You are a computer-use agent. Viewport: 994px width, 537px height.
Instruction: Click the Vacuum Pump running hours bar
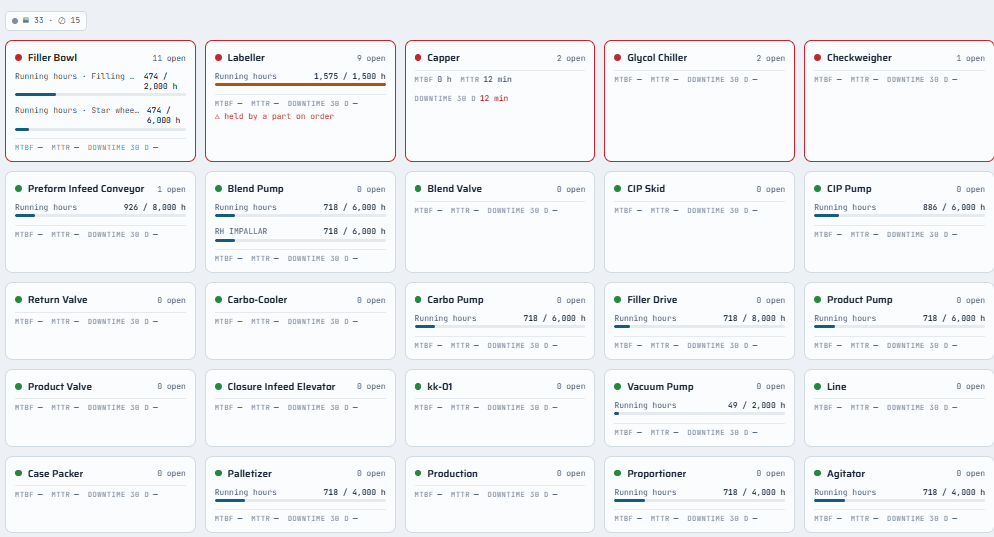pyautogui.click(x=700, y=413)
